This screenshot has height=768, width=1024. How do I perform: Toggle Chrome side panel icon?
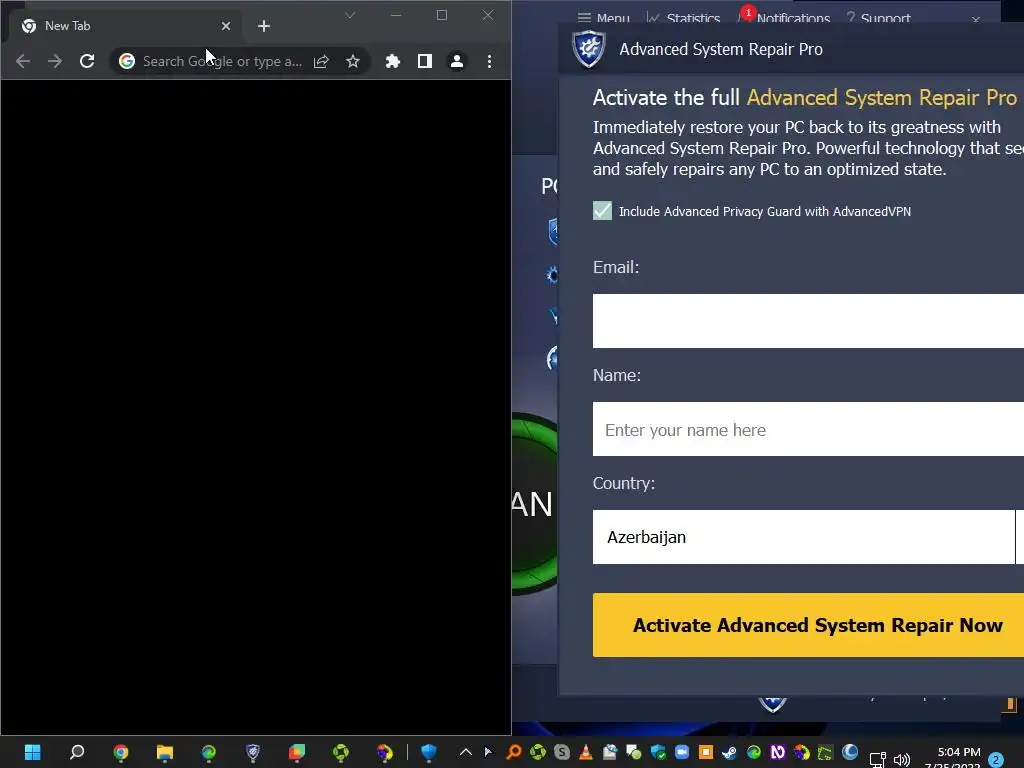(424, 61)
